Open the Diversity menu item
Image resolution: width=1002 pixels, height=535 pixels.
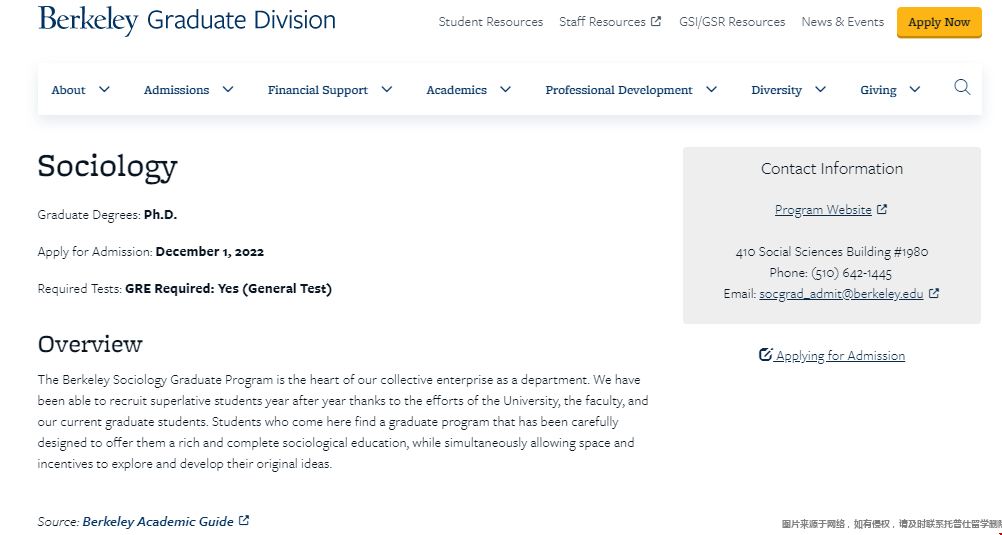[x=776, y=90]
